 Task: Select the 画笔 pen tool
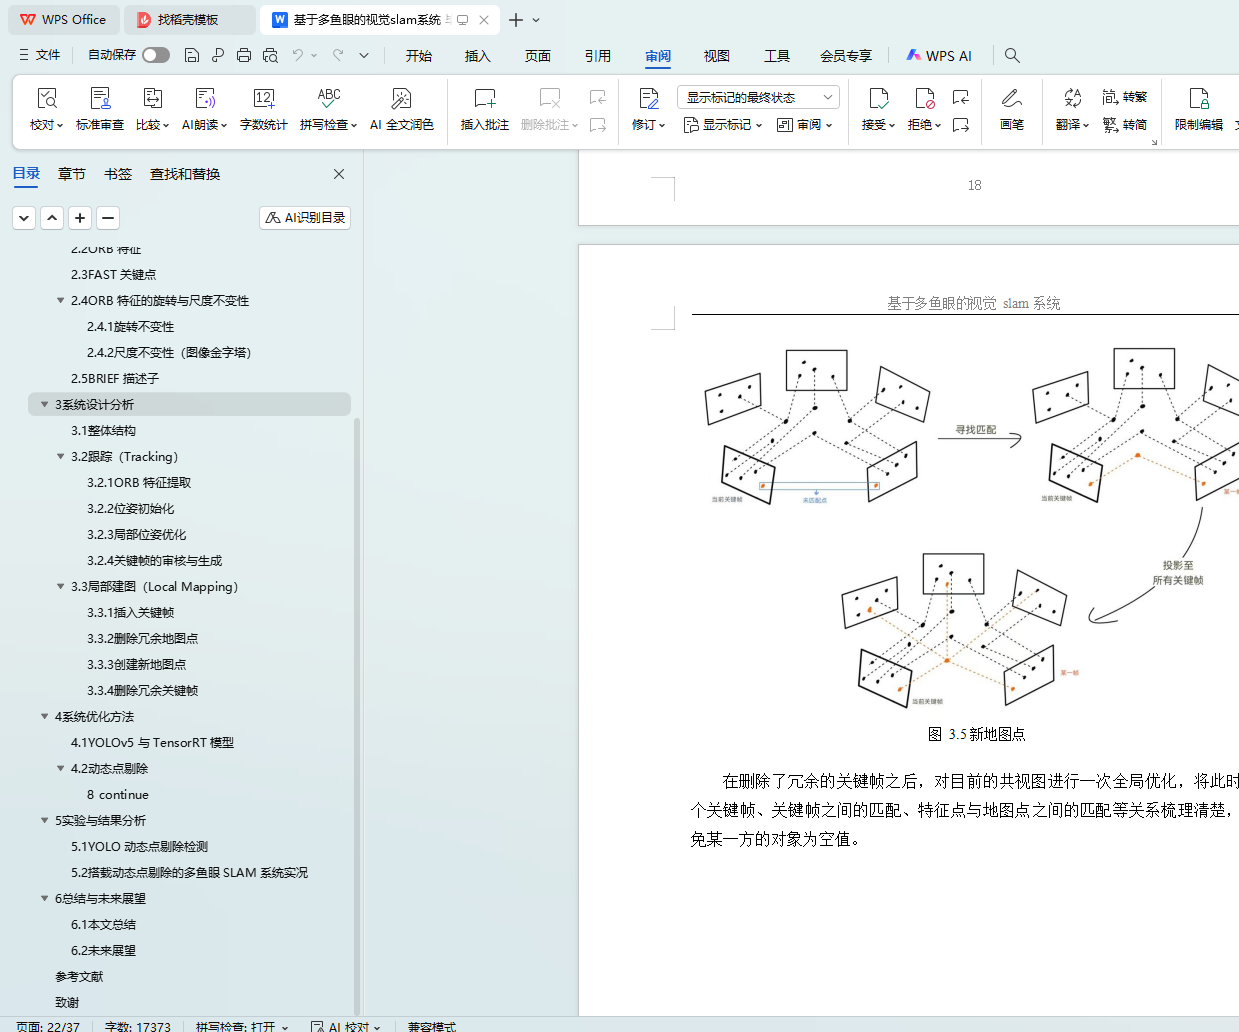click(1012, 109)
